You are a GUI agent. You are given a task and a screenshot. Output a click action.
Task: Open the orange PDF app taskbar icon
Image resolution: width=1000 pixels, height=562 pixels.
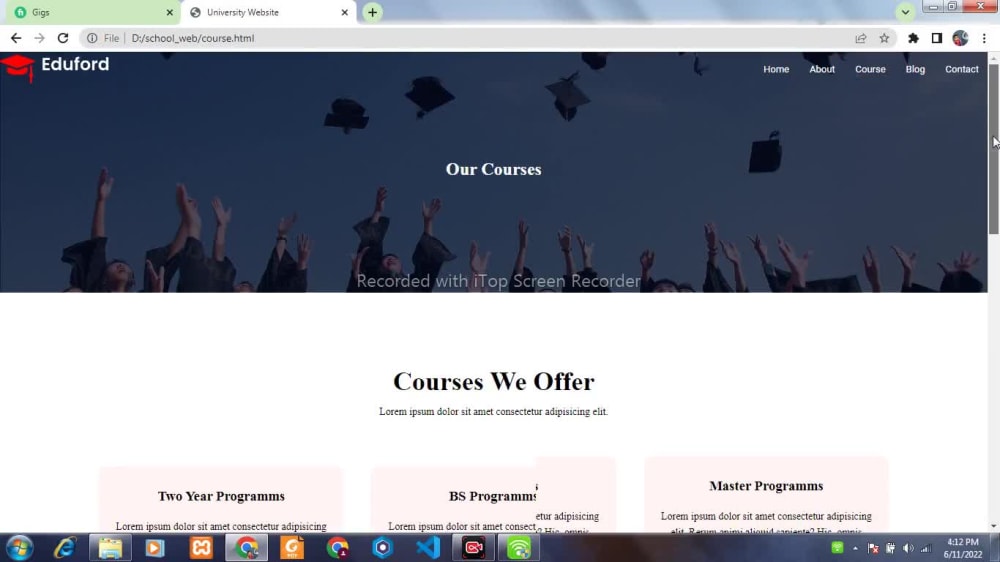click(x=292, y=548)
